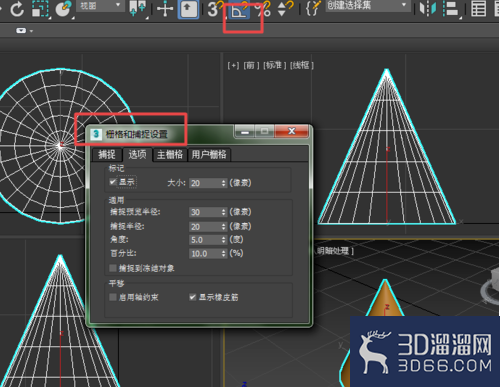Switch to the 选项 tab
The height and width of the screenshot is (387, 500).
137,155
